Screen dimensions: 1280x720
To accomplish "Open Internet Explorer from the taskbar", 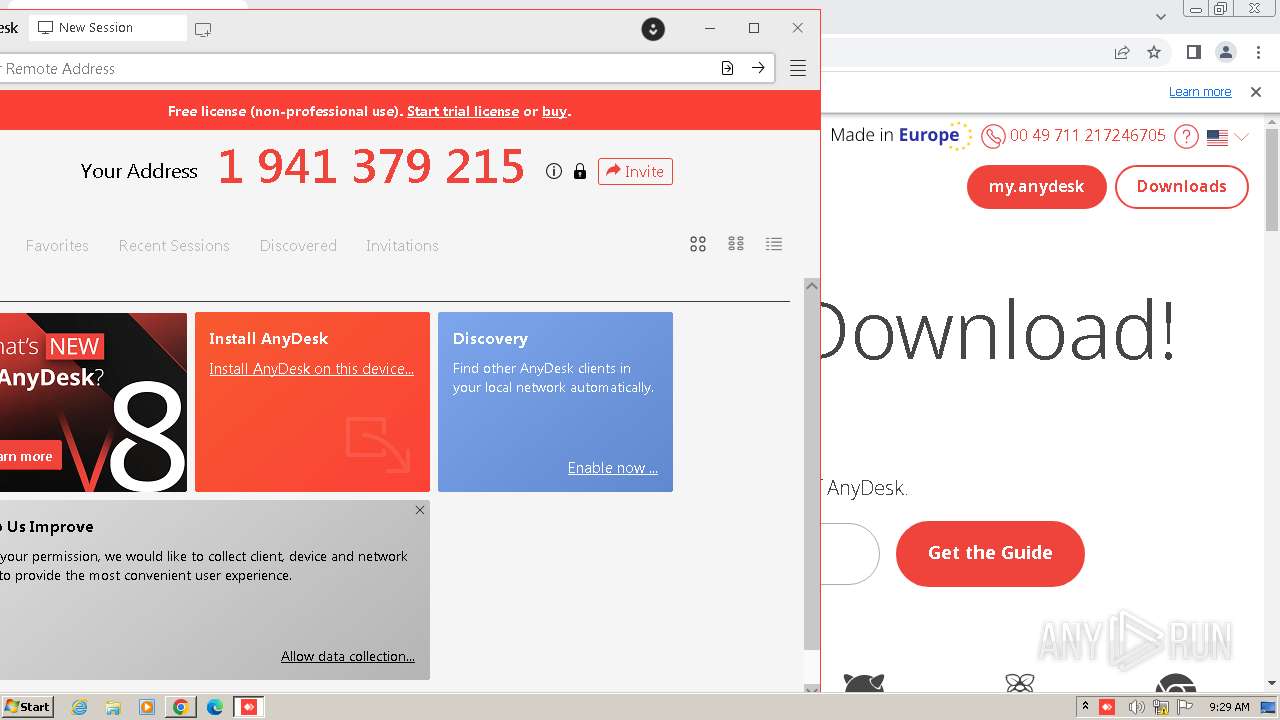I will tap(80, 707).
